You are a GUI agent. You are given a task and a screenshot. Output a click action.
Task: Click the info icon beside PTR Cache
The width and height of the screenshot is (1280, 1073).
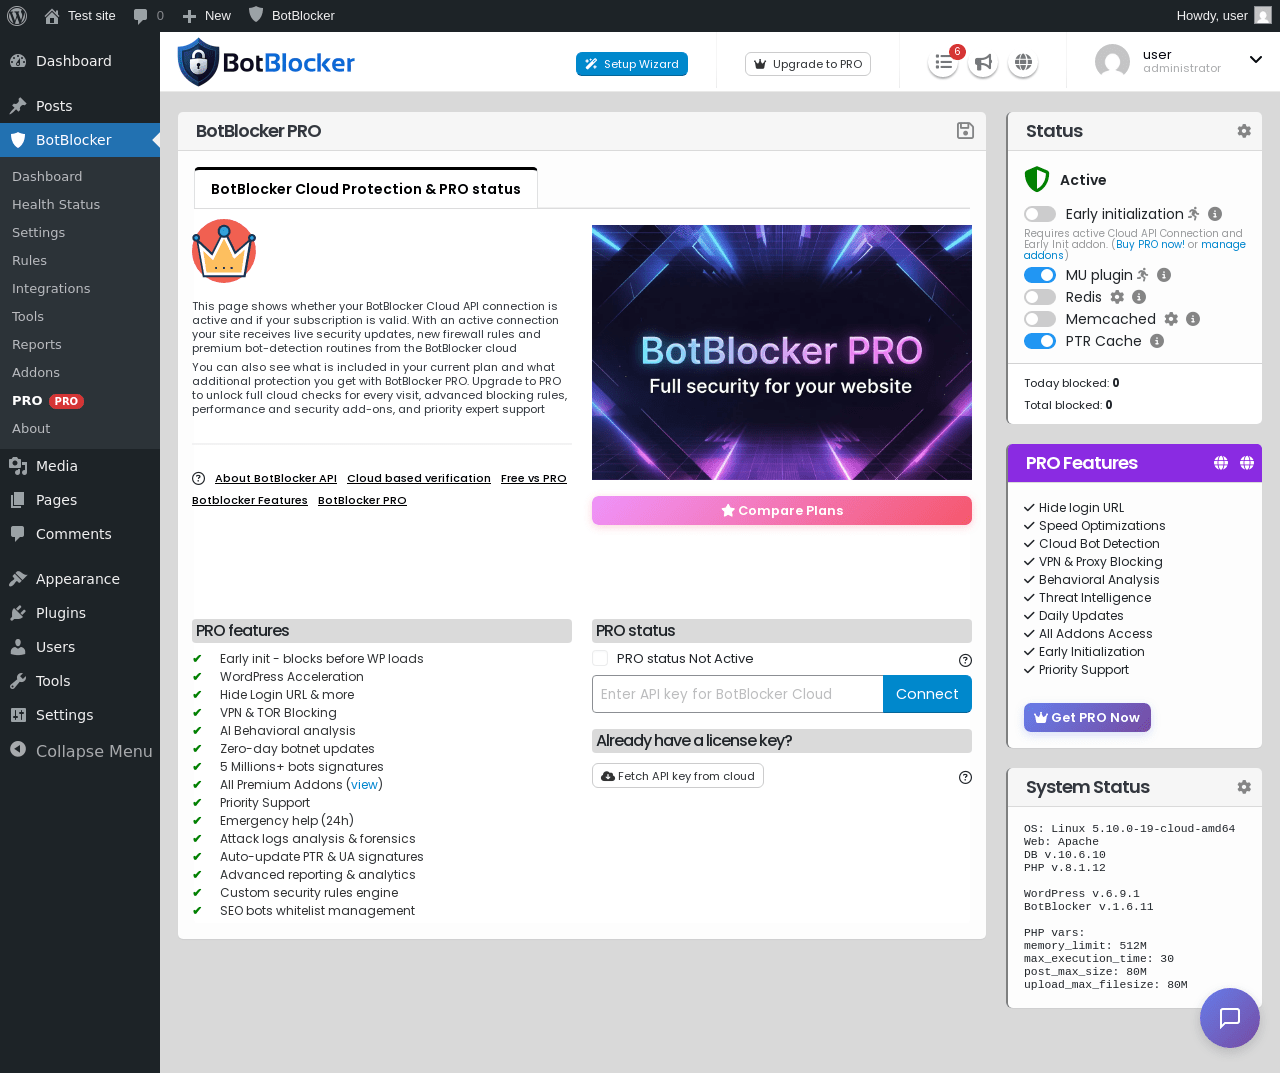(x=1157, y=341)
